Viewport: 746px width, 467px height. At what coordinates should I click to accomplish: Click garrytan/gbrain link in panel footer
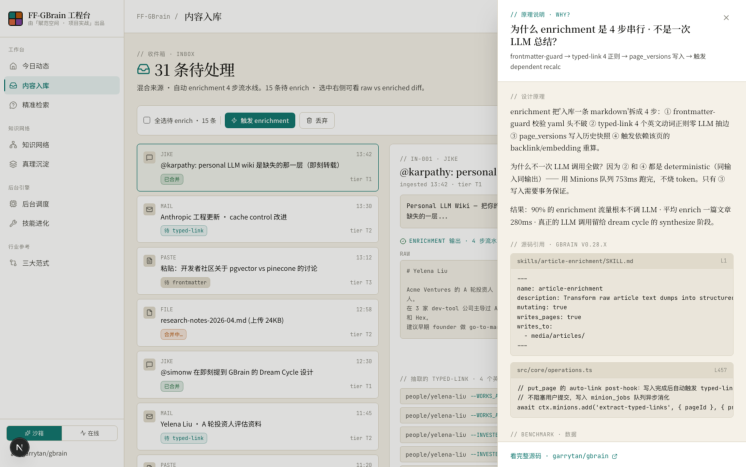tap(580, 456)
